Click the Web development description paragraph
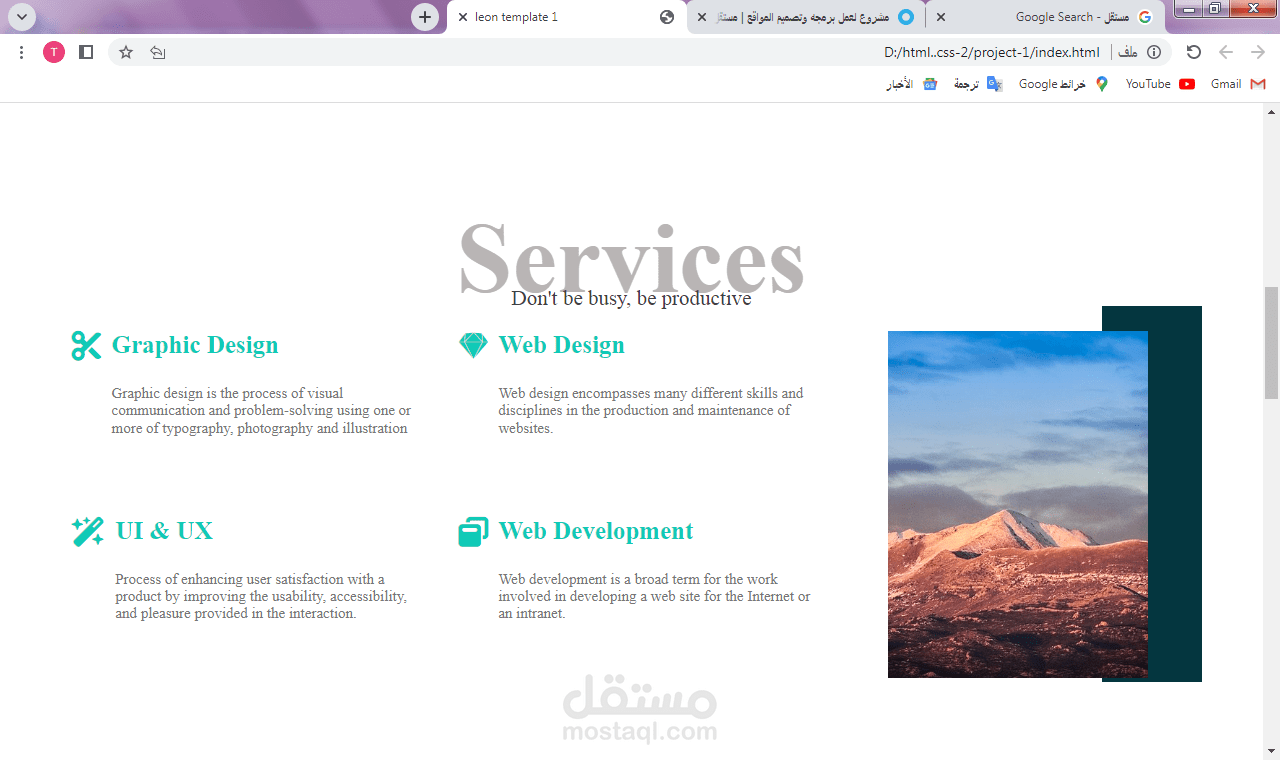Image resolution: width=1280 pixels, height=760 pixels. (655, 596)
